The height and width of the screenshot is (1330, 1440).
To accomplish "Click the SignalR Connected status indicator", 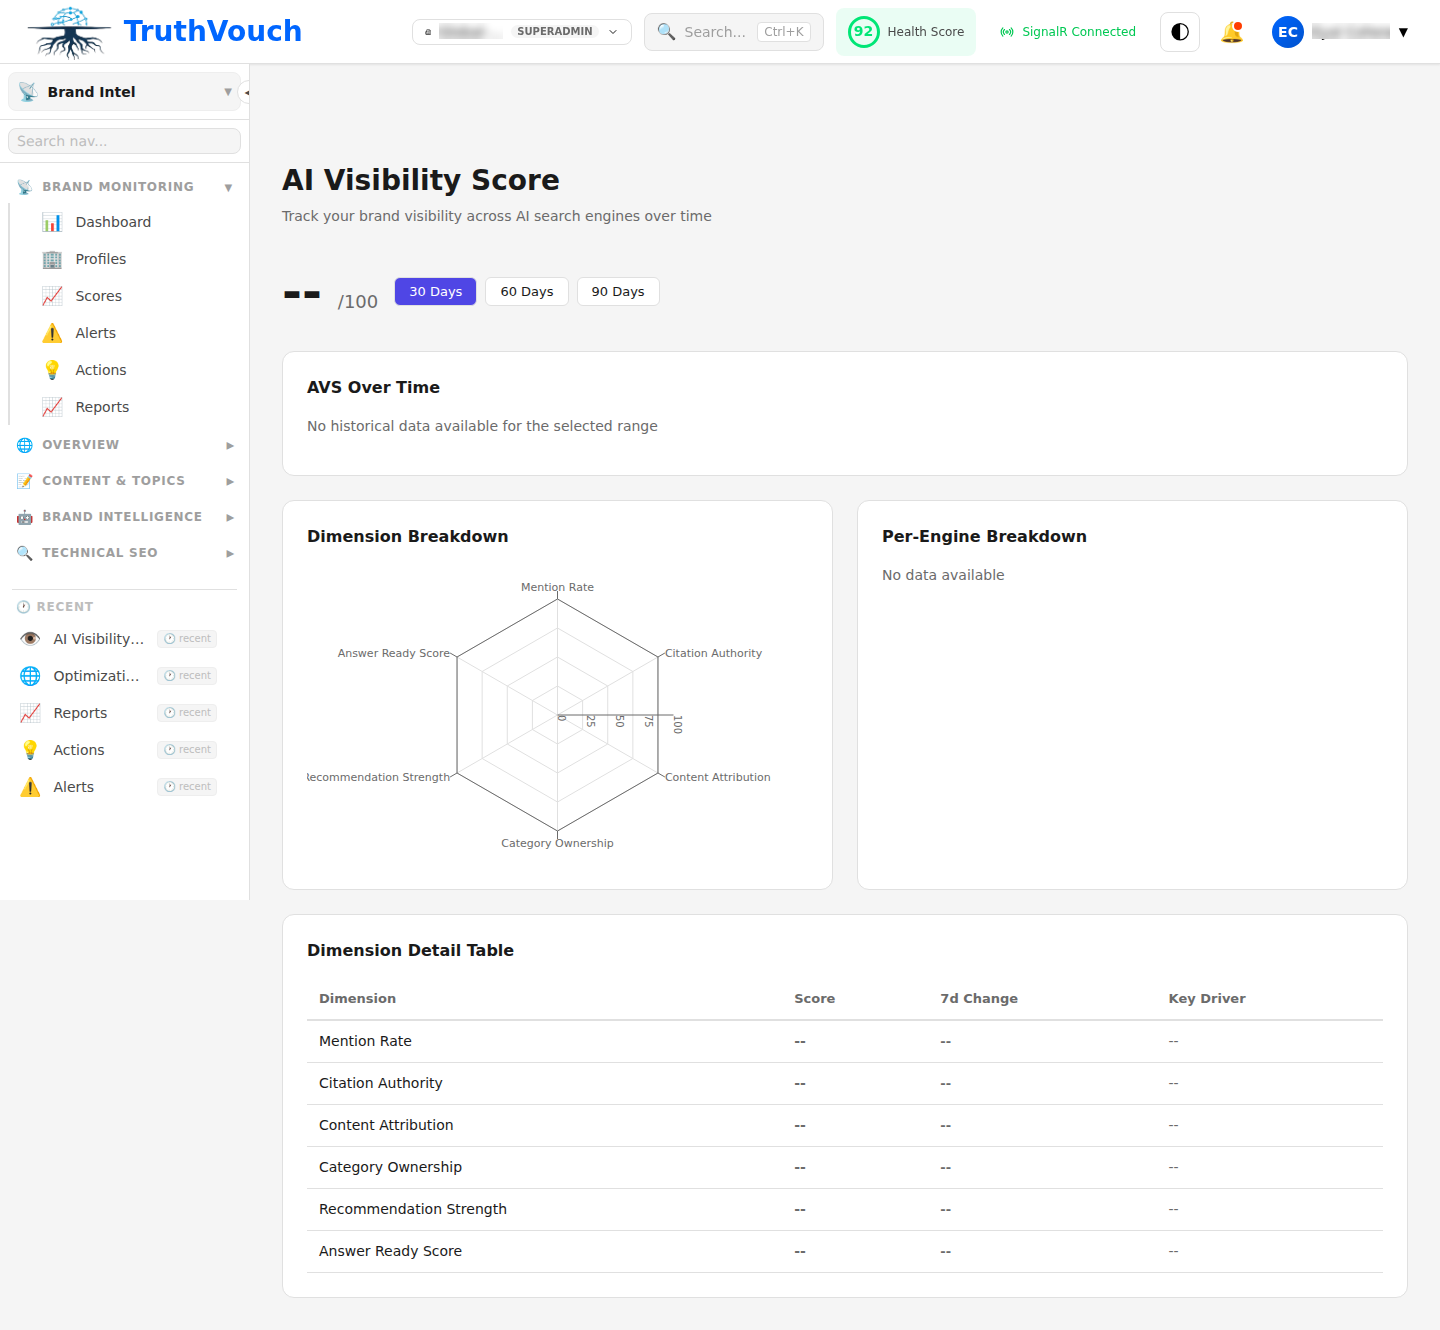I will point(1067,31).
